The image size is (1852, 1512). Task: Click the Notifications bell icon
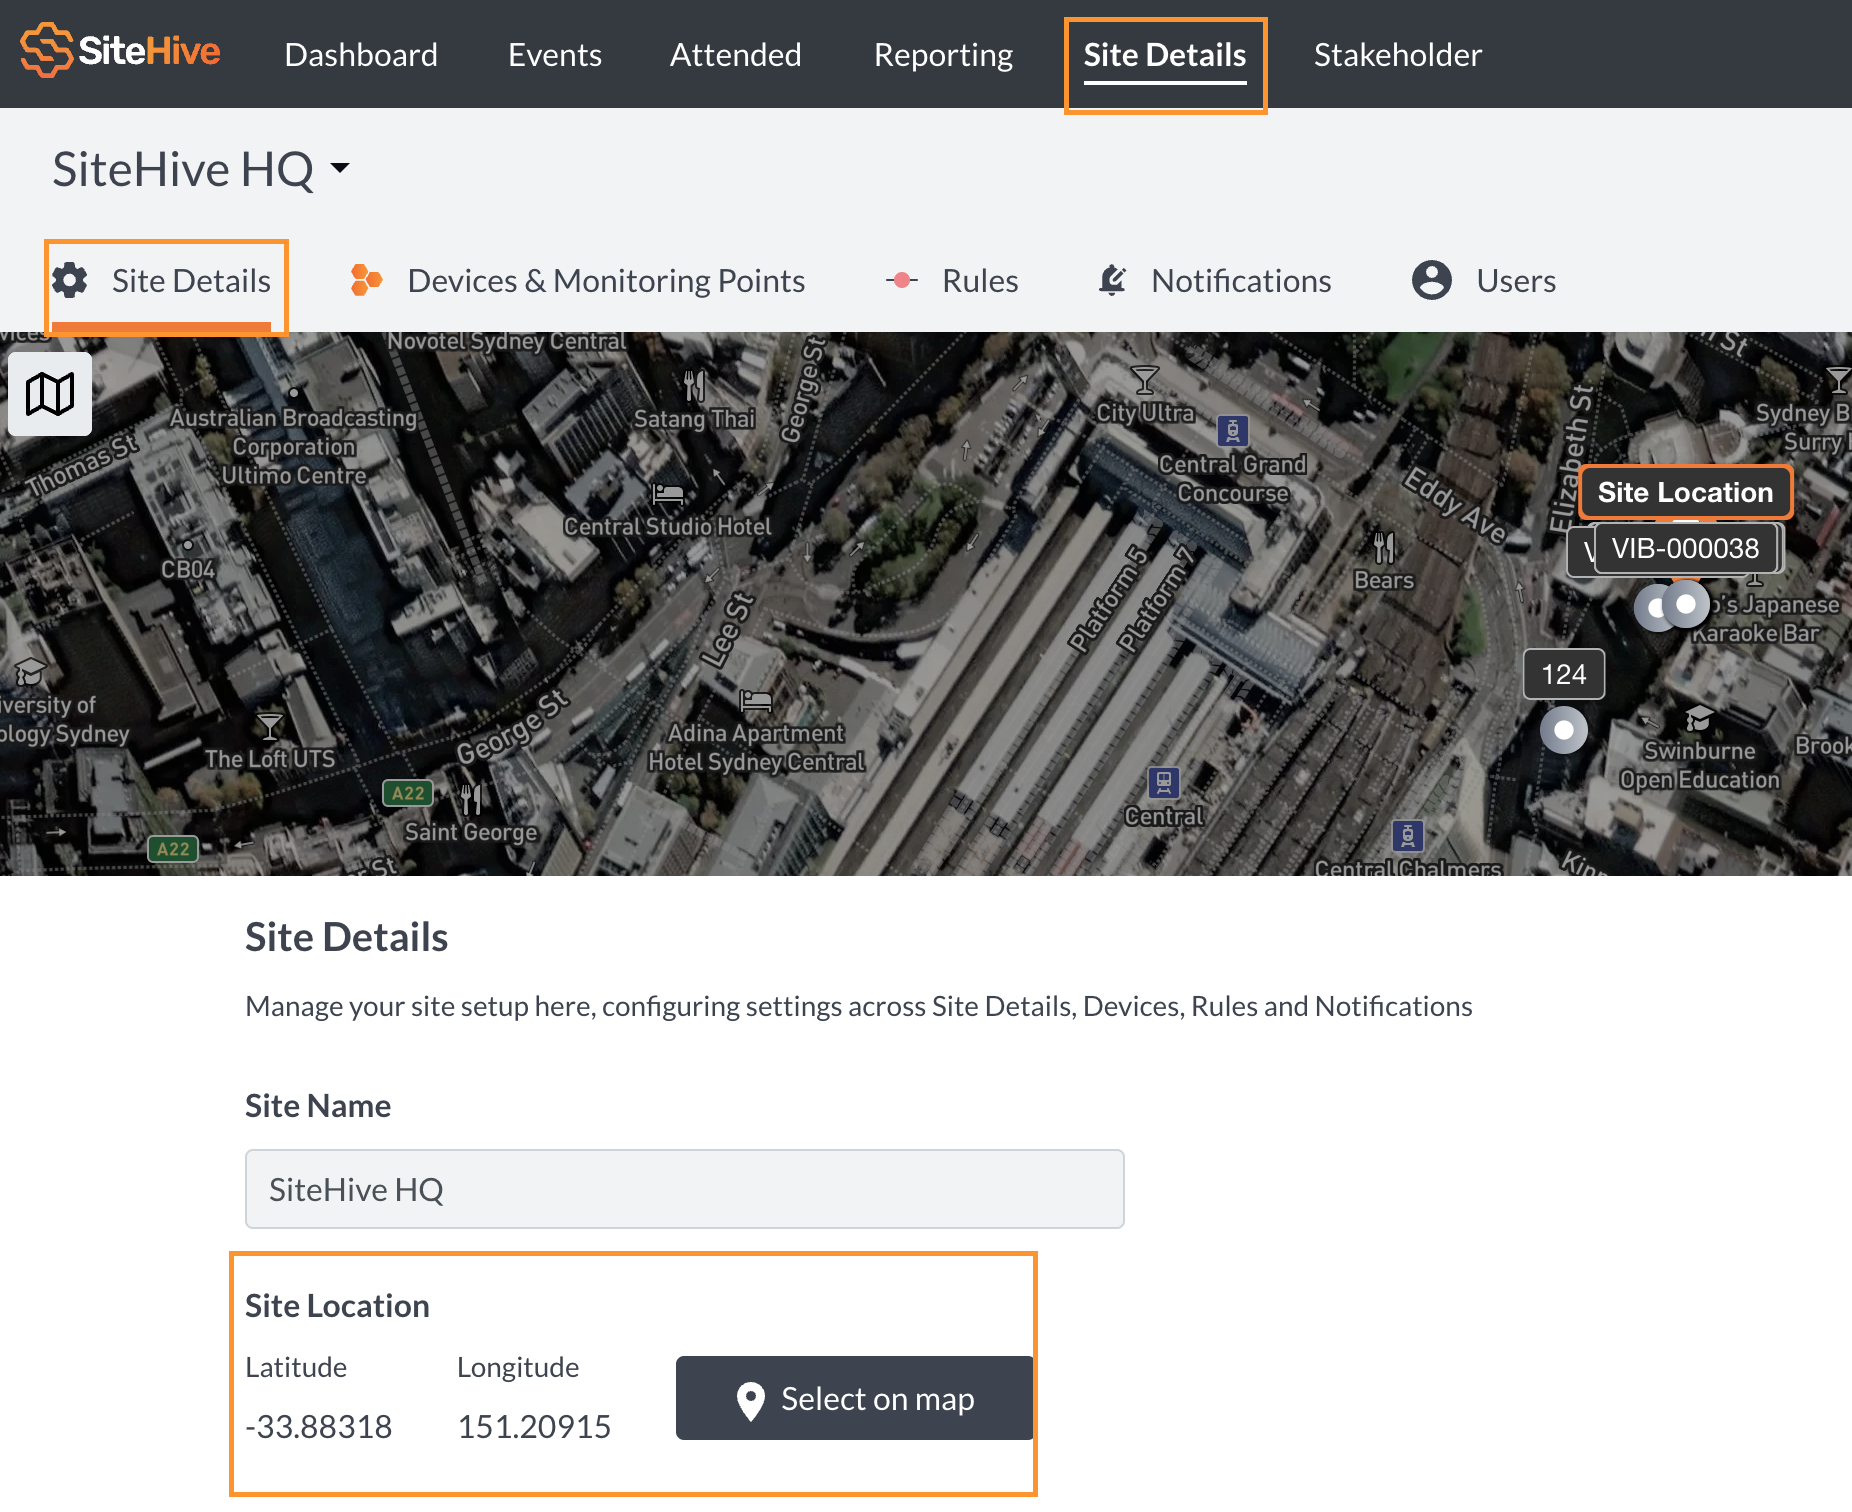click(1113, 280)
